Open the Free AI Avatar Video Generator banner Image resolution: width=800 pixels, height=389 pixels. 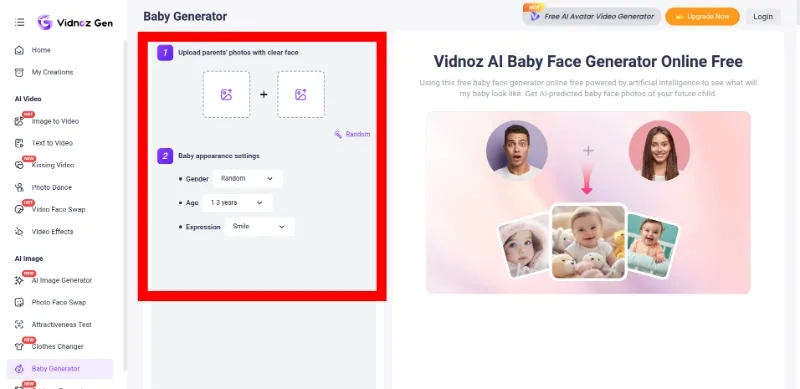[x=592, y=16]
